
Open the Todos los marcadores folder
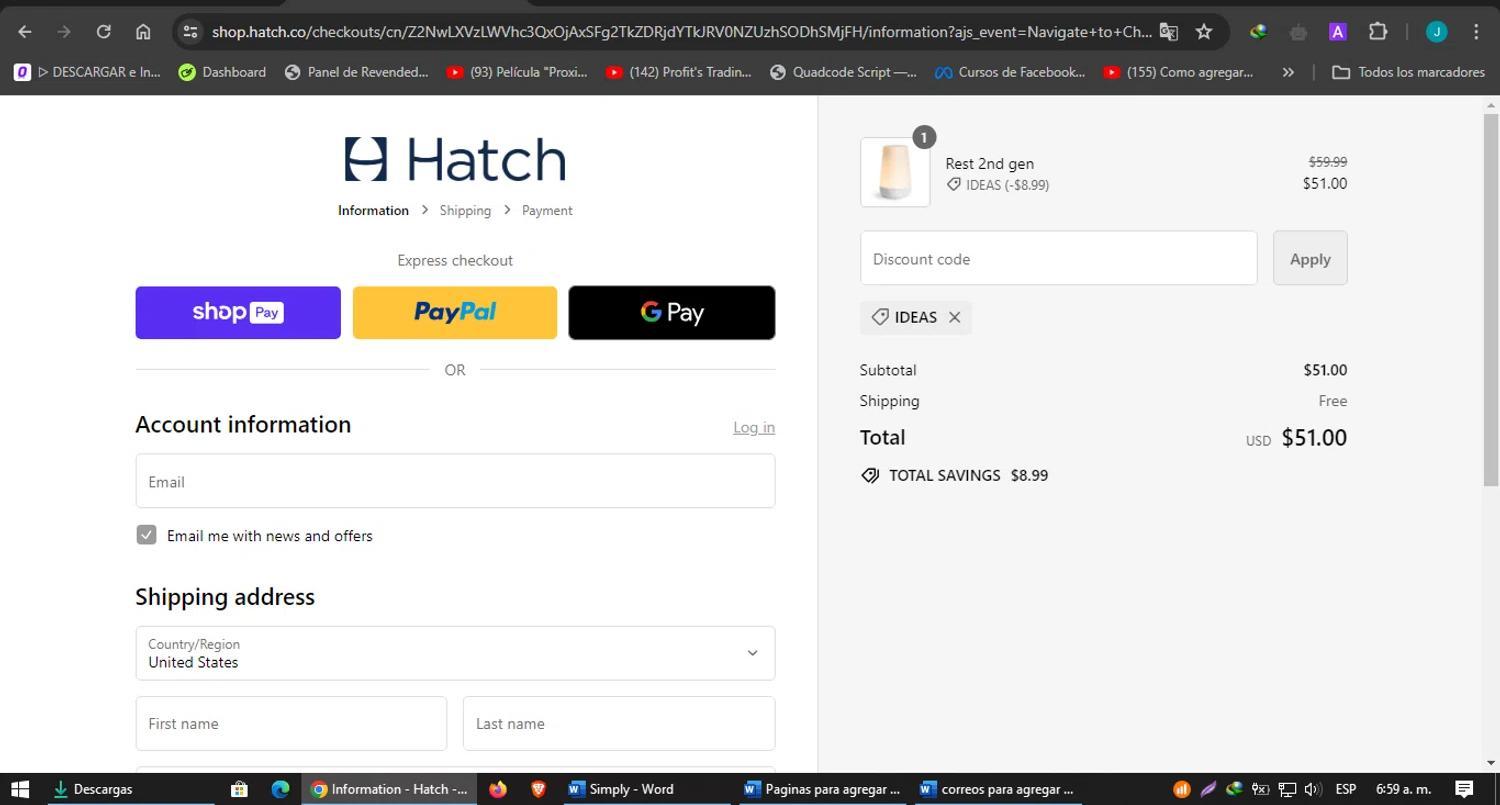tap(1408, 72)
